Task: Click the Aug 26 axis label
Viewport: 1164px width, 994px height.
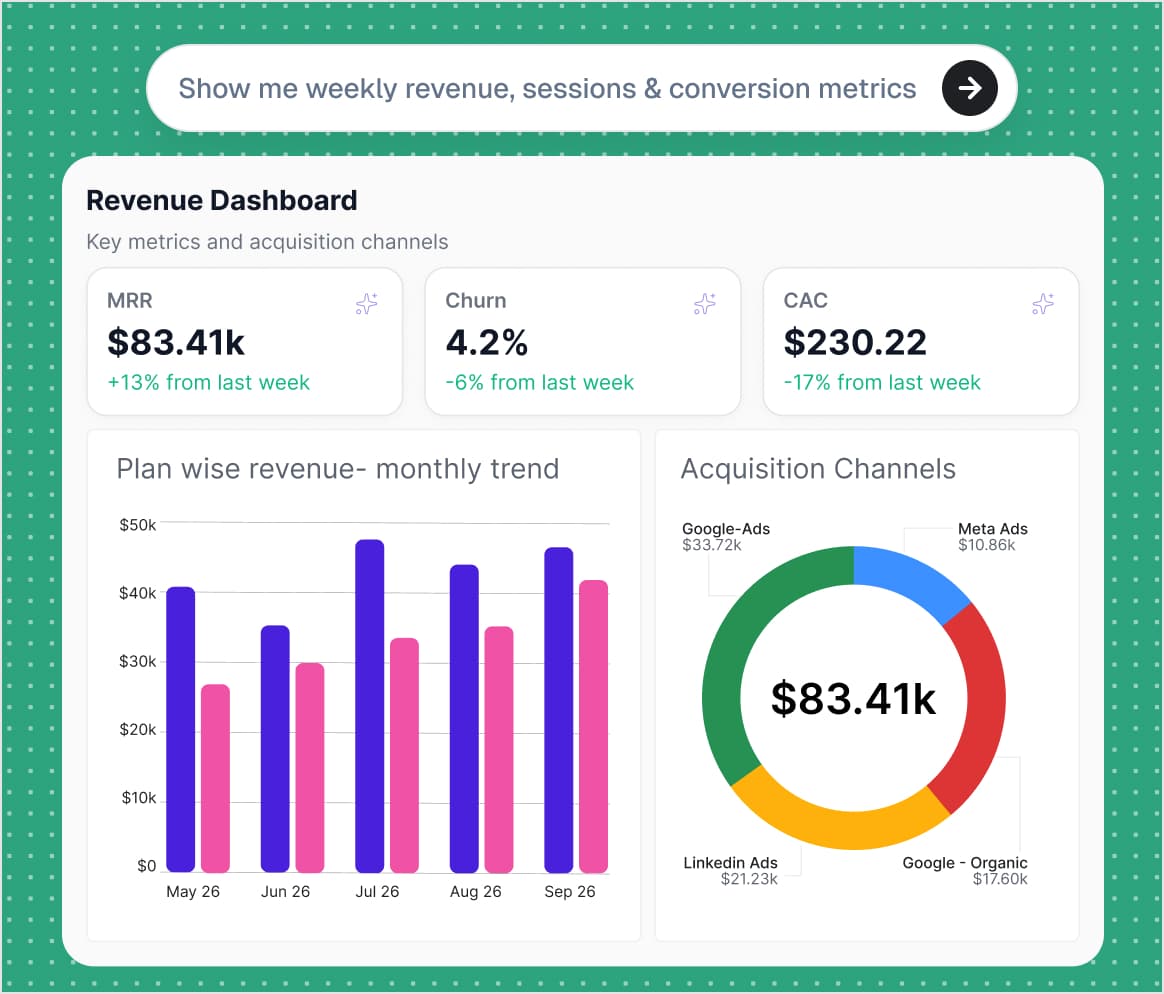Action: [x=475, y=892]
